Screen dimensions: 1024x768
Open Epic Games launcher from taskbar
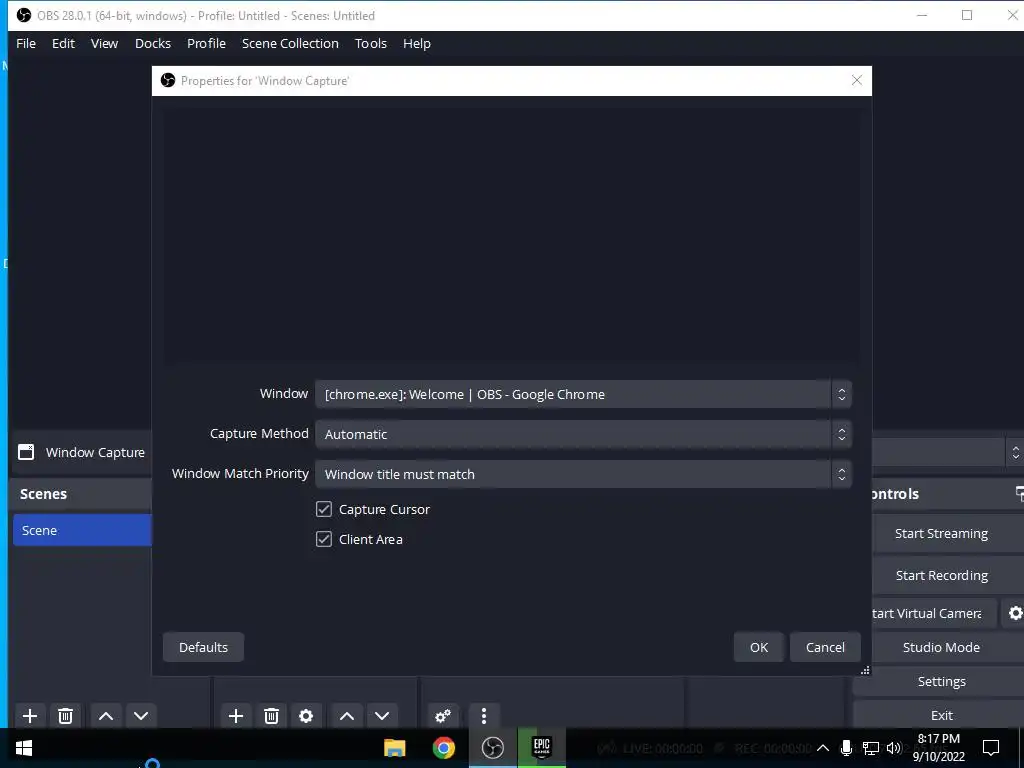tap(541, 748)
